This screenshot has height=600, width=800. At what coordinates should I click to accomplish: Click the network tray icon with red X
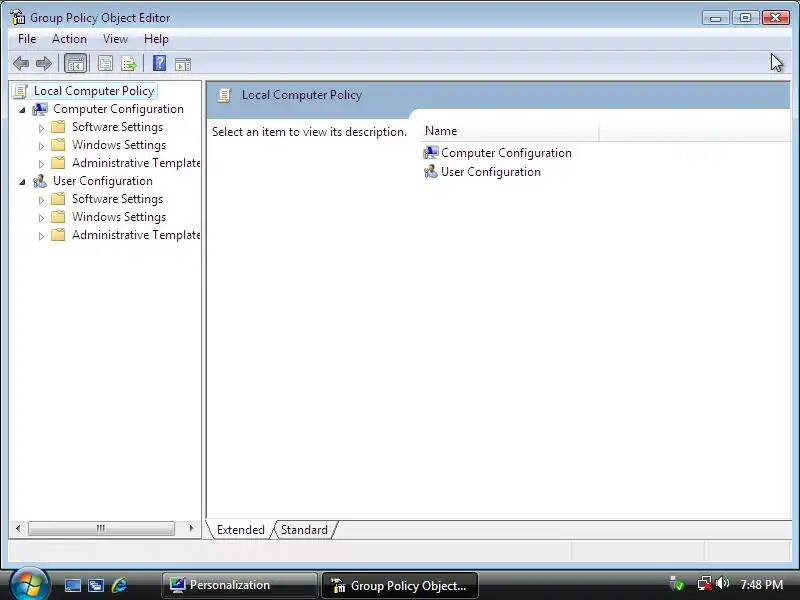(x=705, y=583)
